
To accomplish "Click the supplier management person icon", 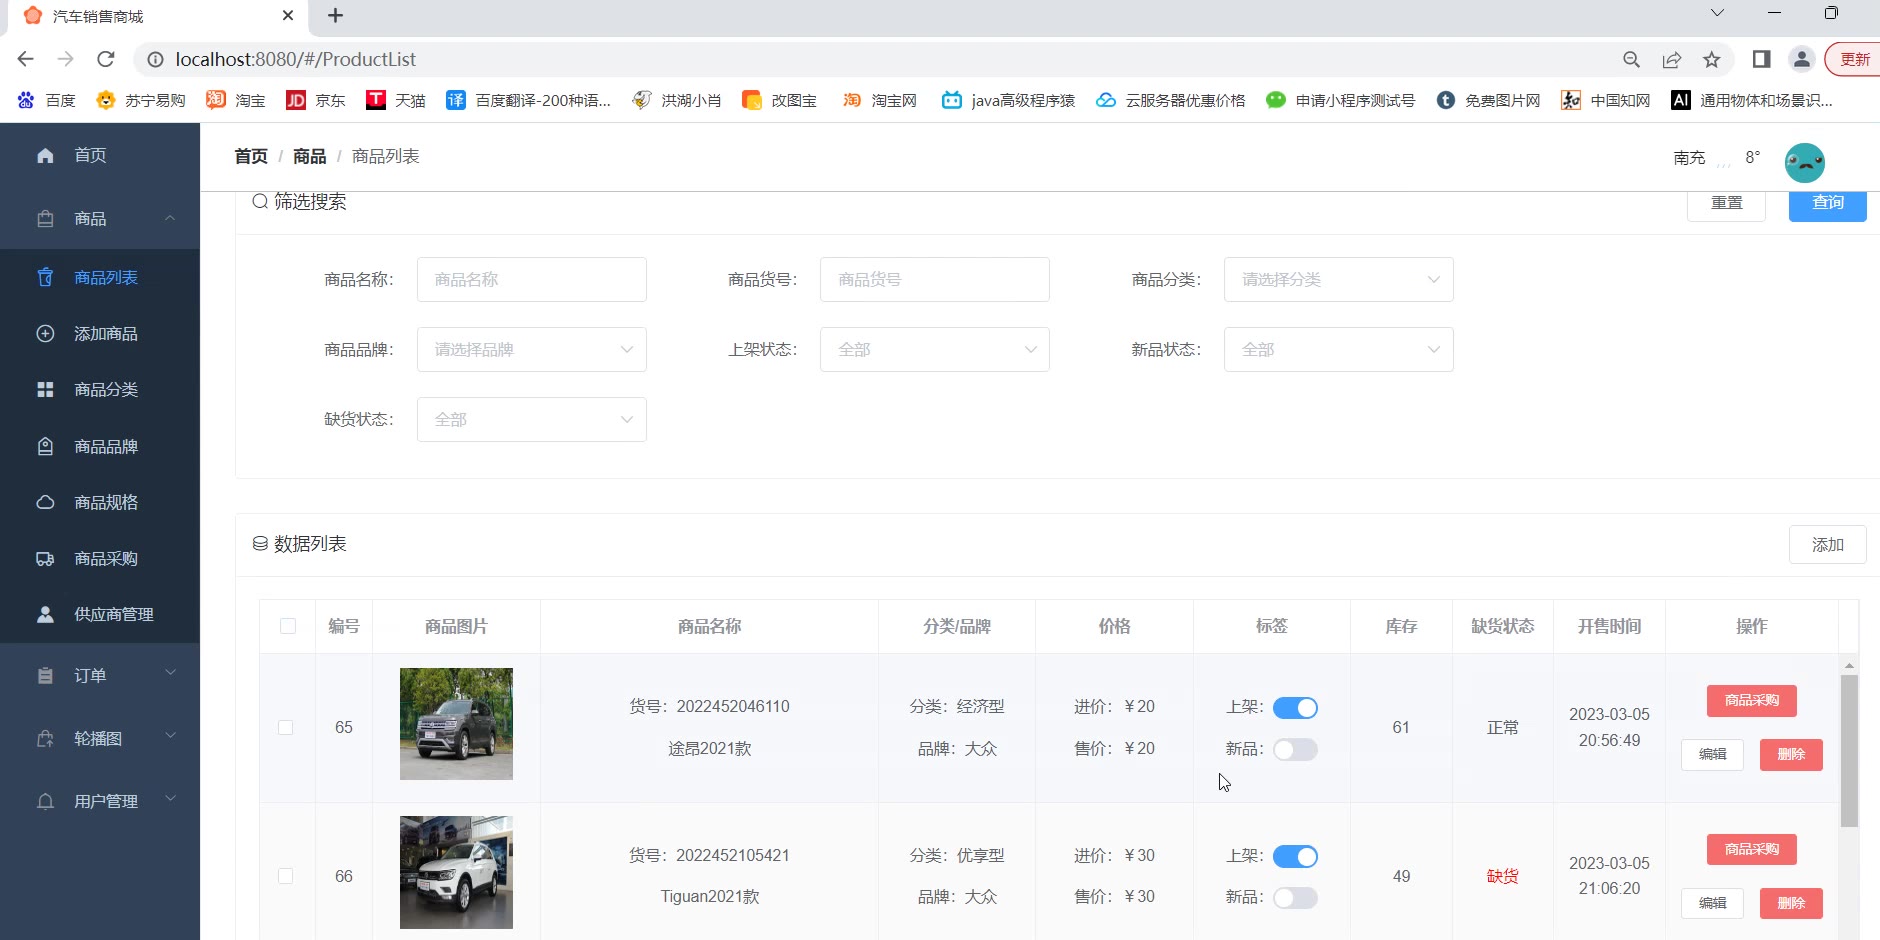I will pos(45,615).
